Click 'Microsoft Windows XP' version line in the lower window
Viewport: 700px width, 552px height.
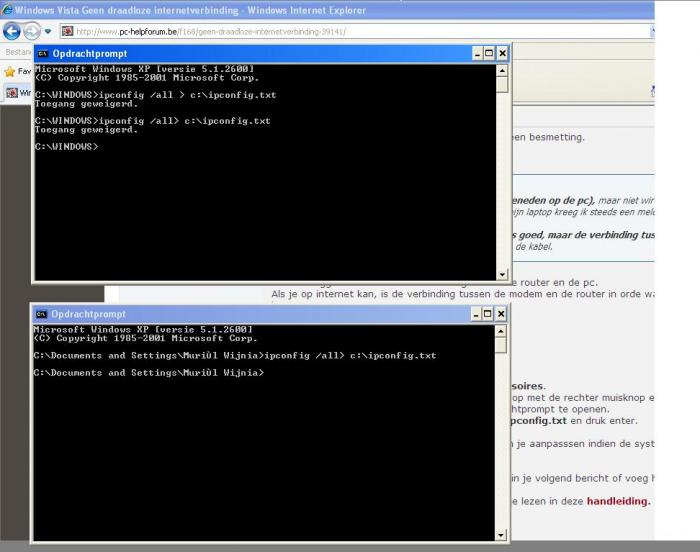[x=143, y=330]
